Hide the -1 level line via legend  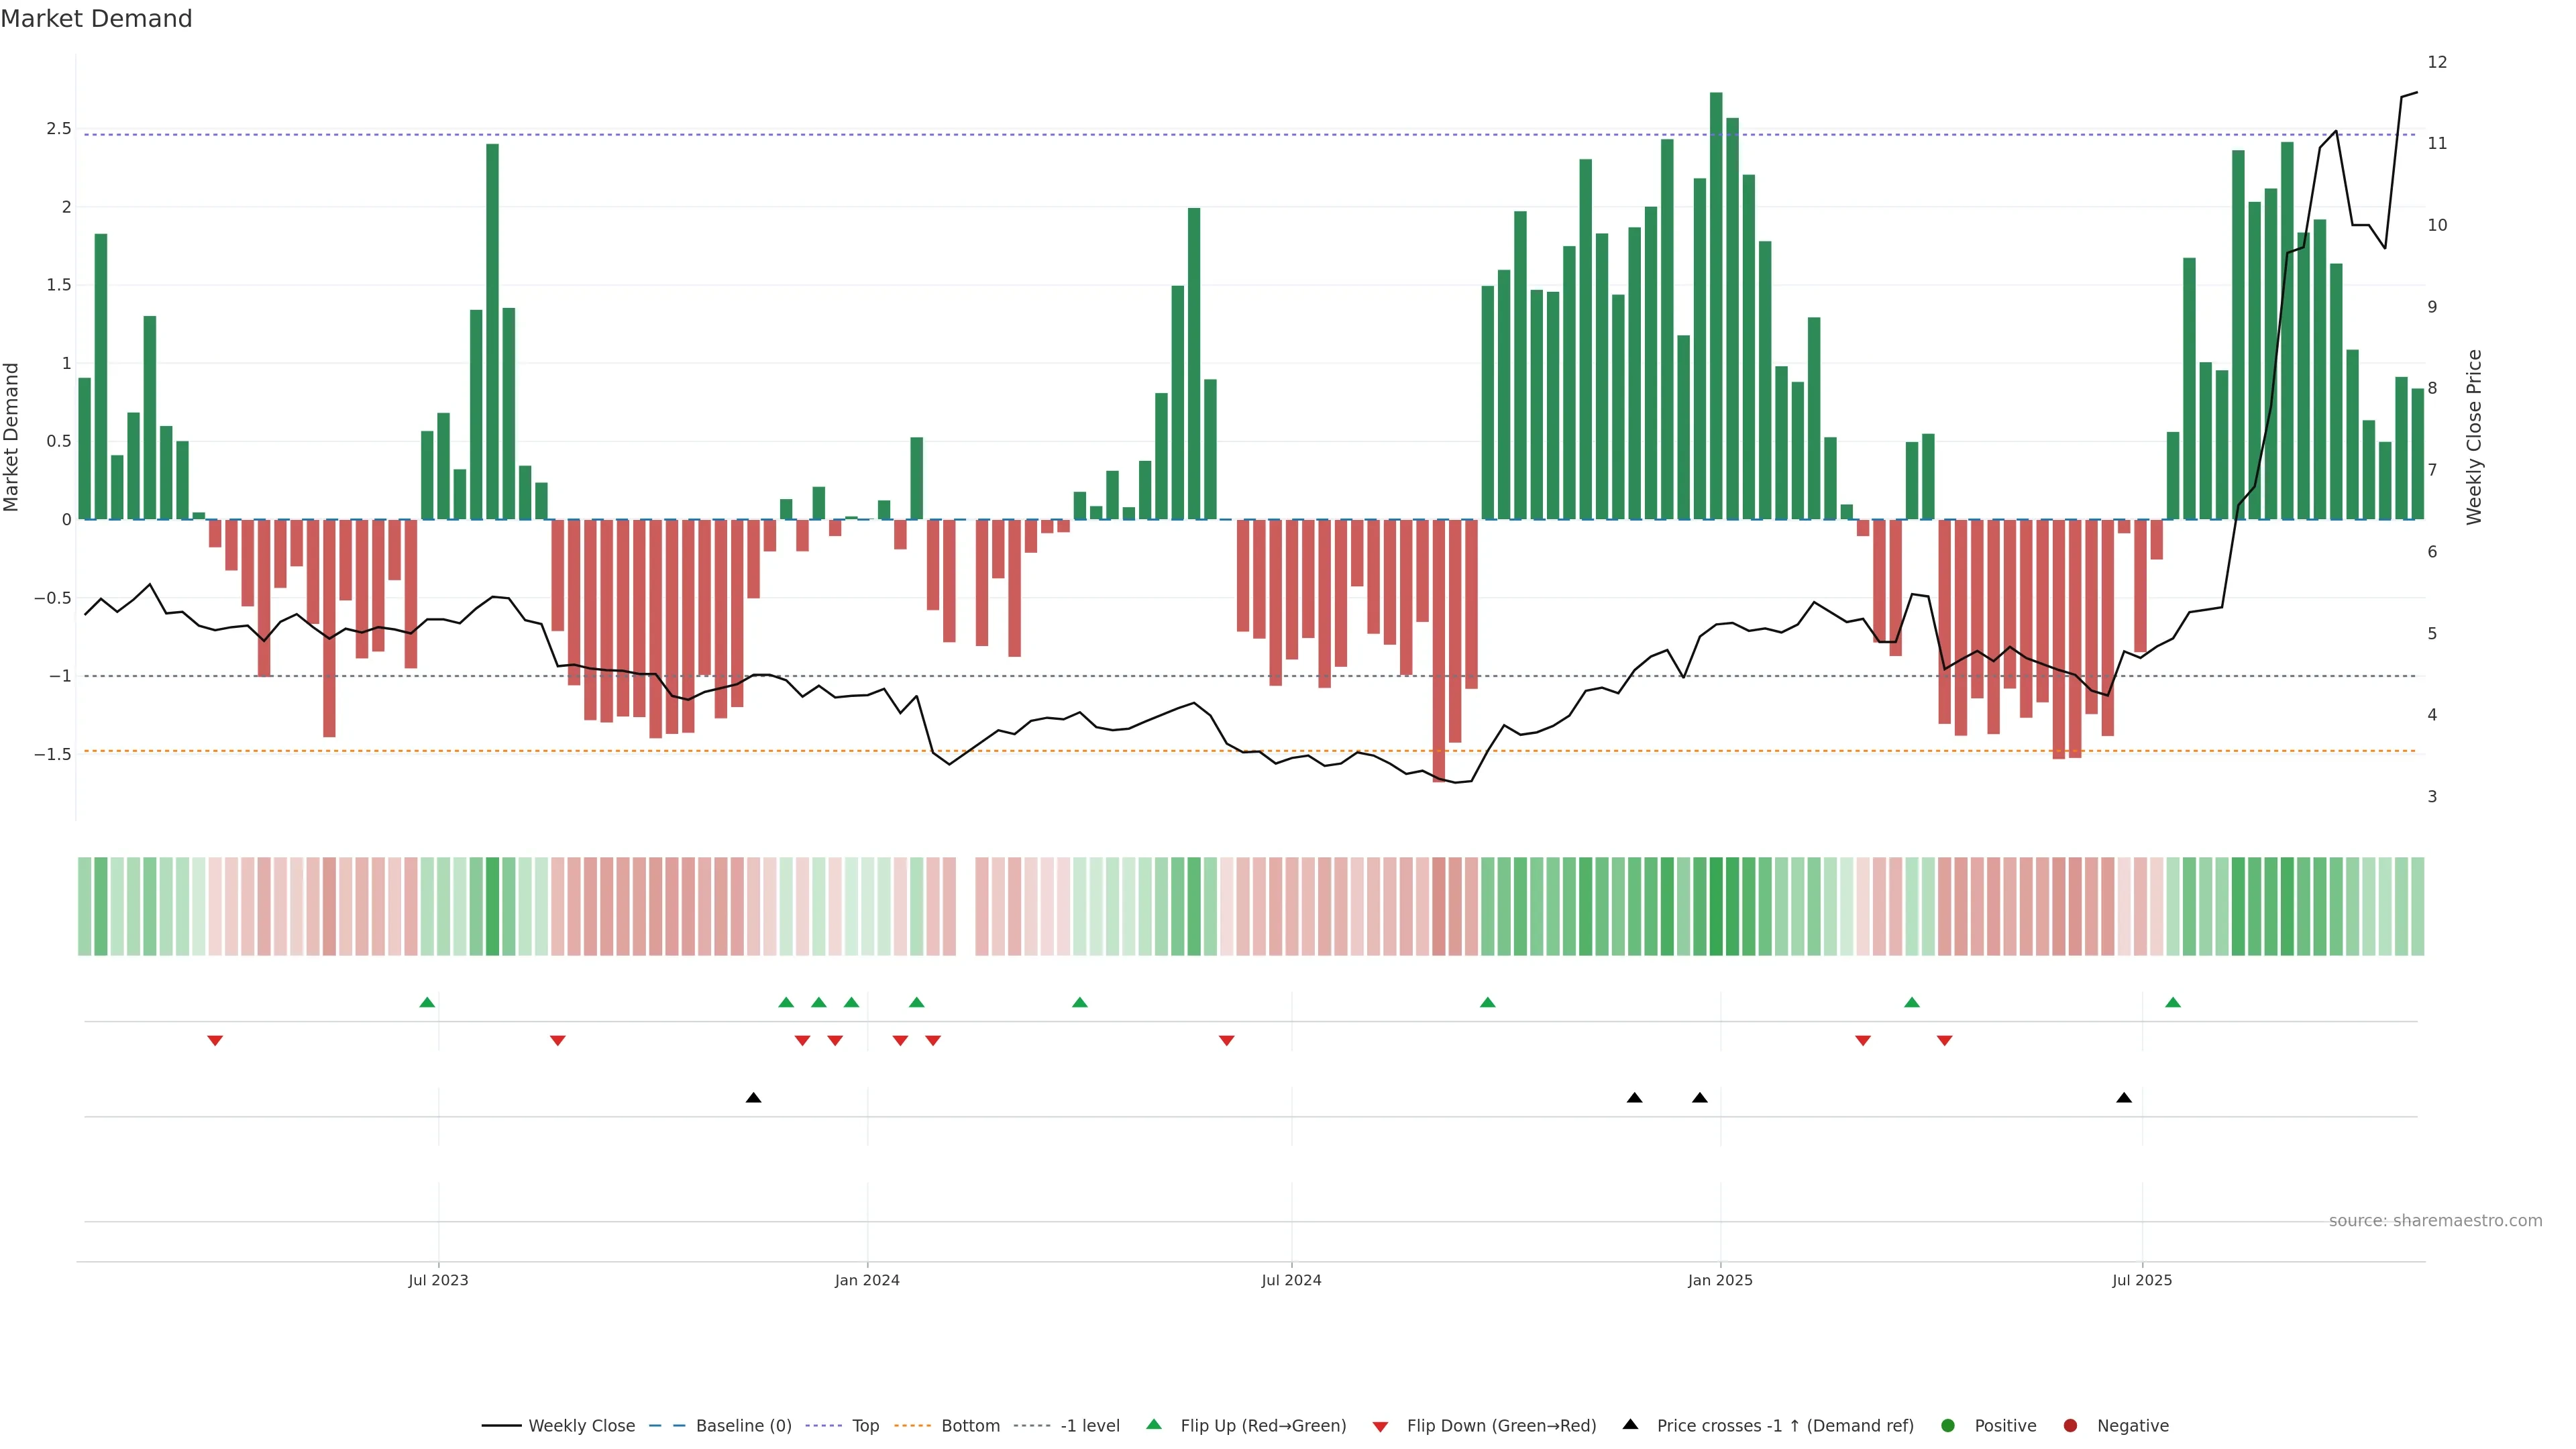tap(1089, 1425)
